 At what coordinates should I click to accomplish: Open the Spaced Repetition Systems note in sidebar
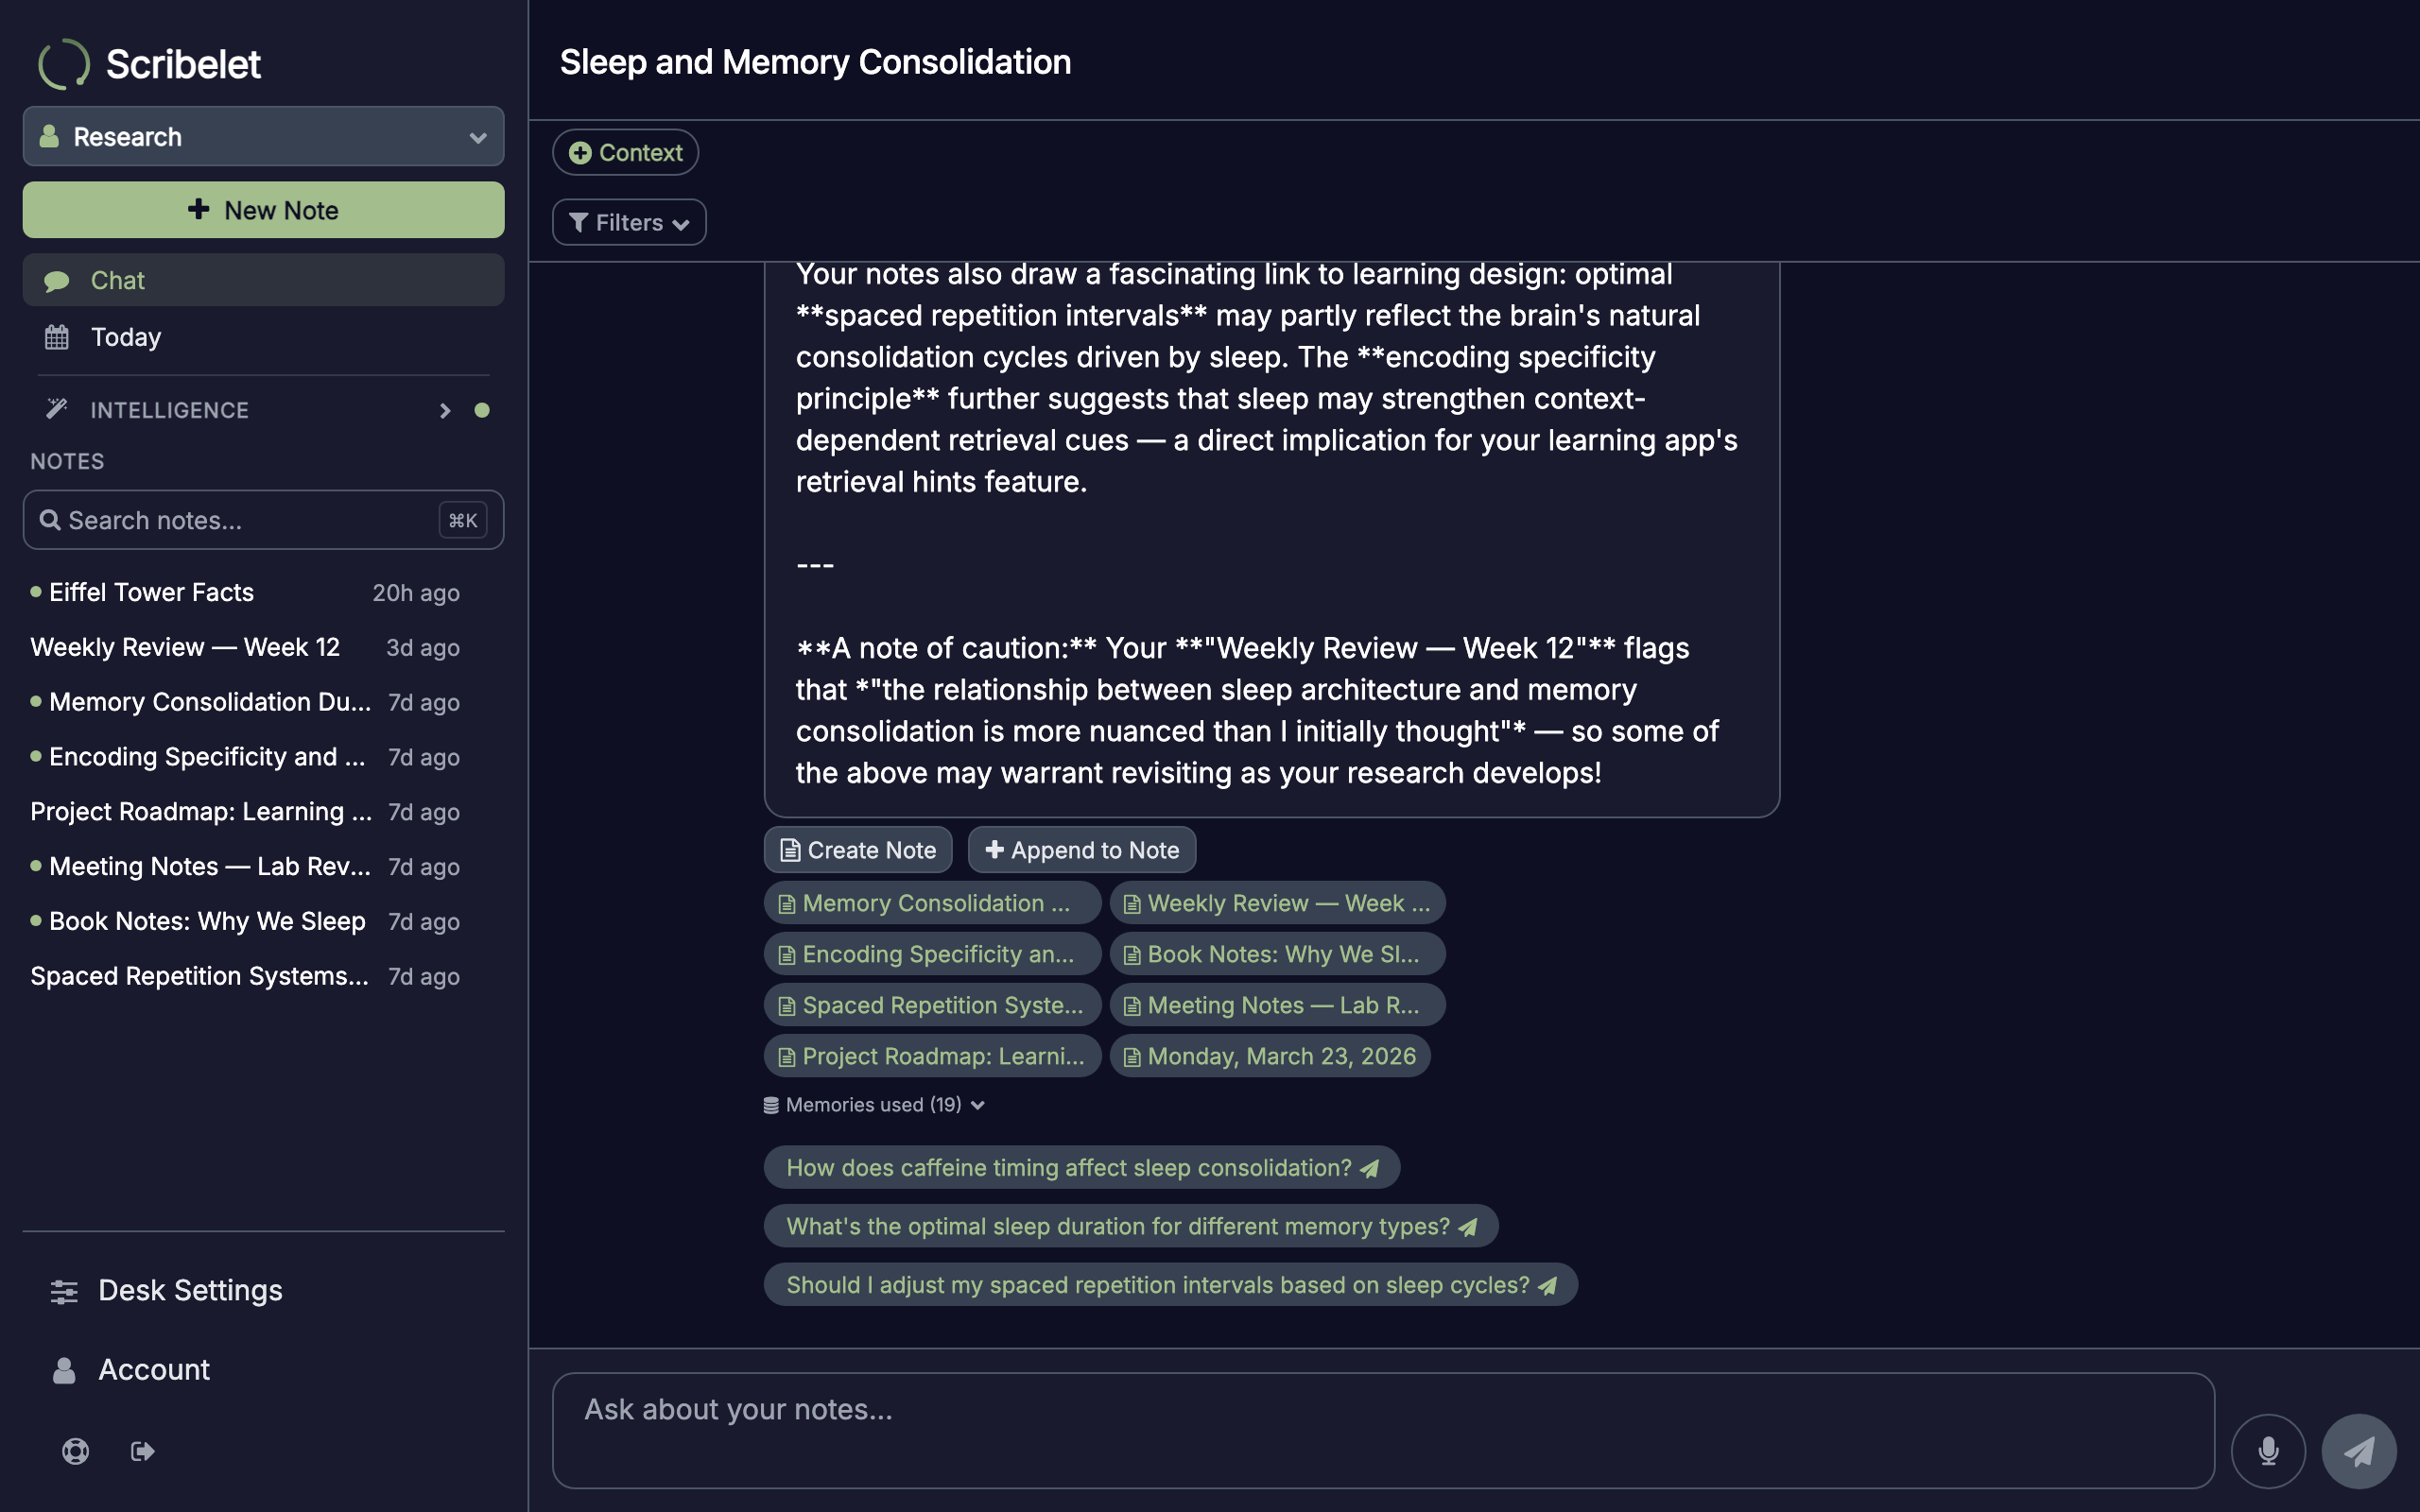245,977
